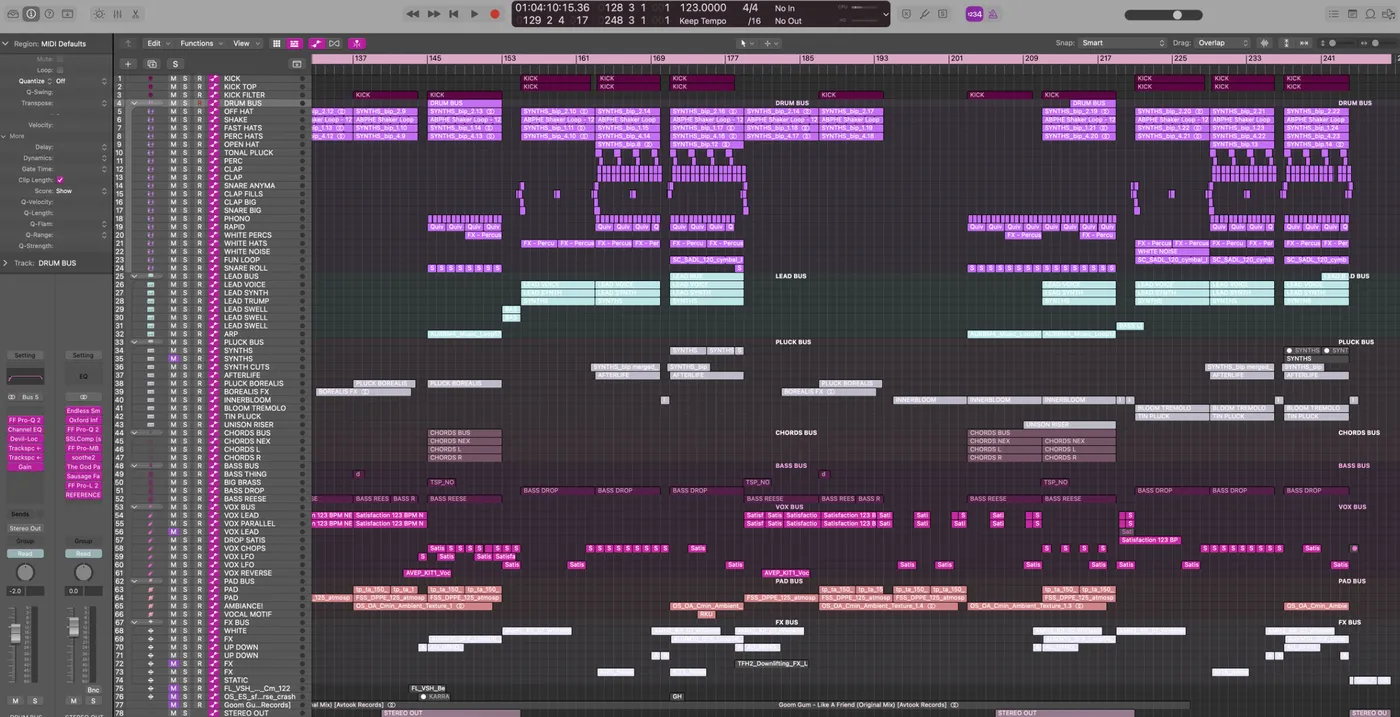Click the FF Pro-Q 2 plugin slot on DRUM BUS strip
Image resolution: width=1400 pixels, height=717 pixels.
coord(25,420)
